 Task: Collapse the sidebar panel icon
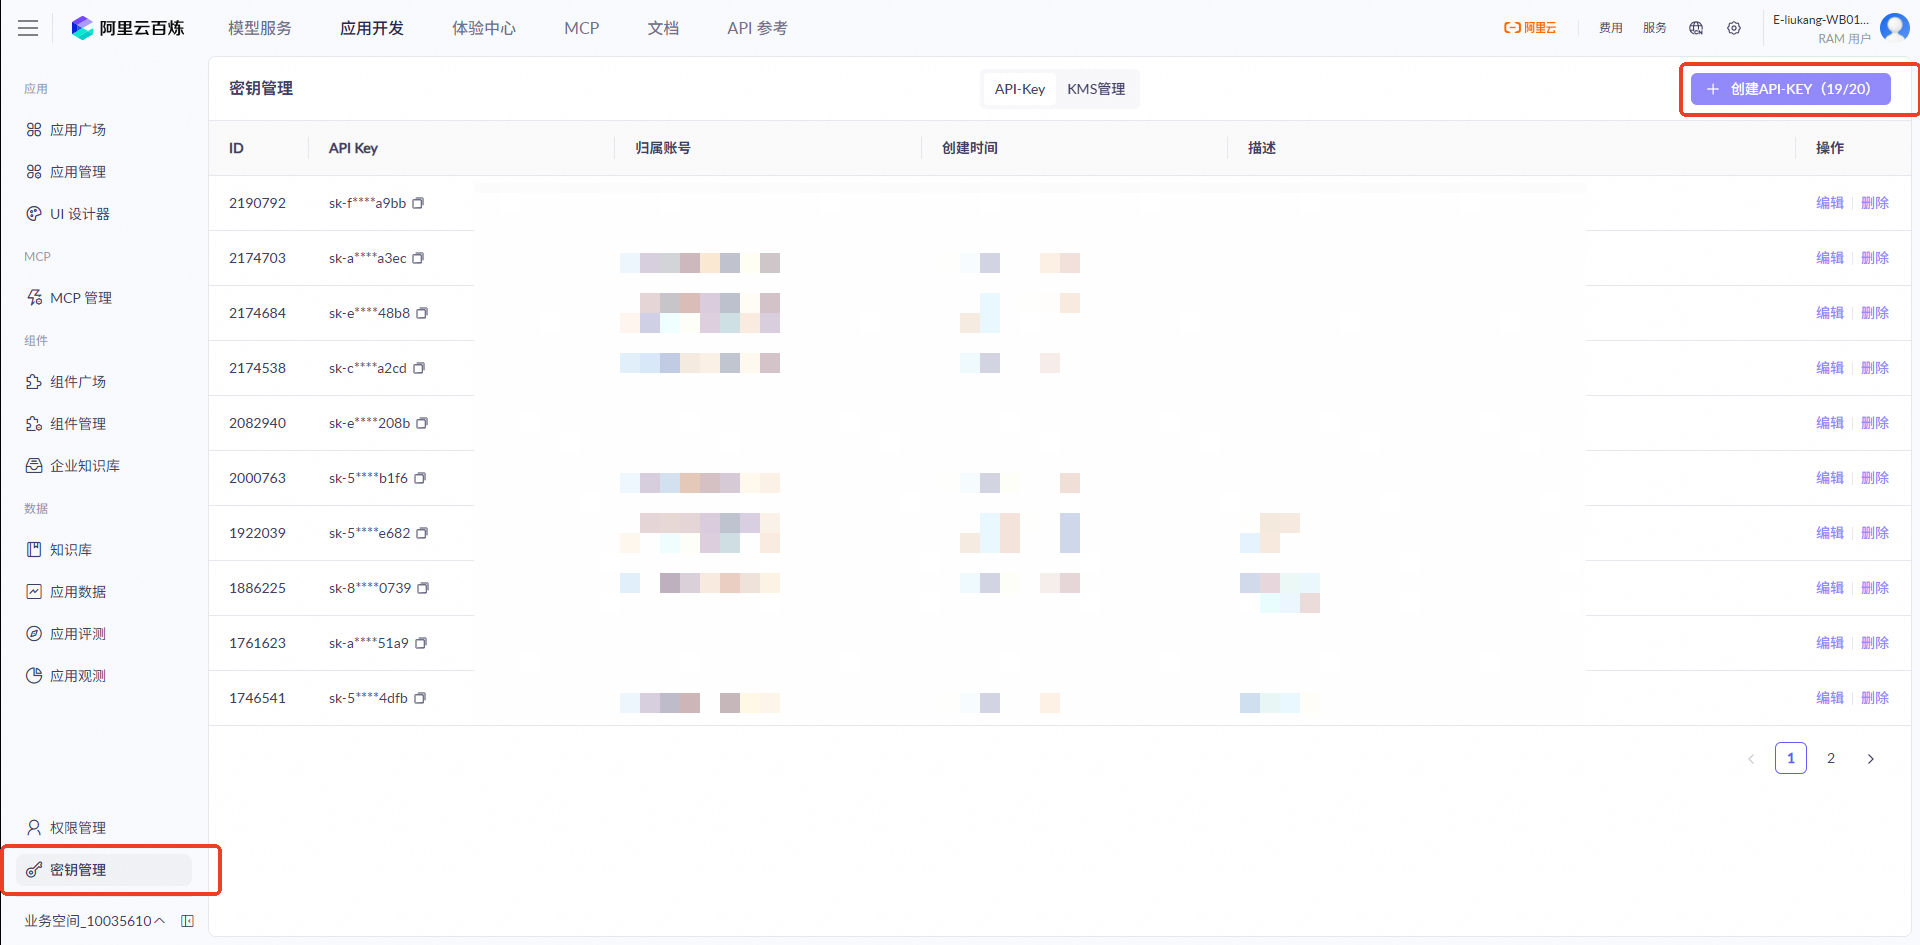(x=187, y=921)
